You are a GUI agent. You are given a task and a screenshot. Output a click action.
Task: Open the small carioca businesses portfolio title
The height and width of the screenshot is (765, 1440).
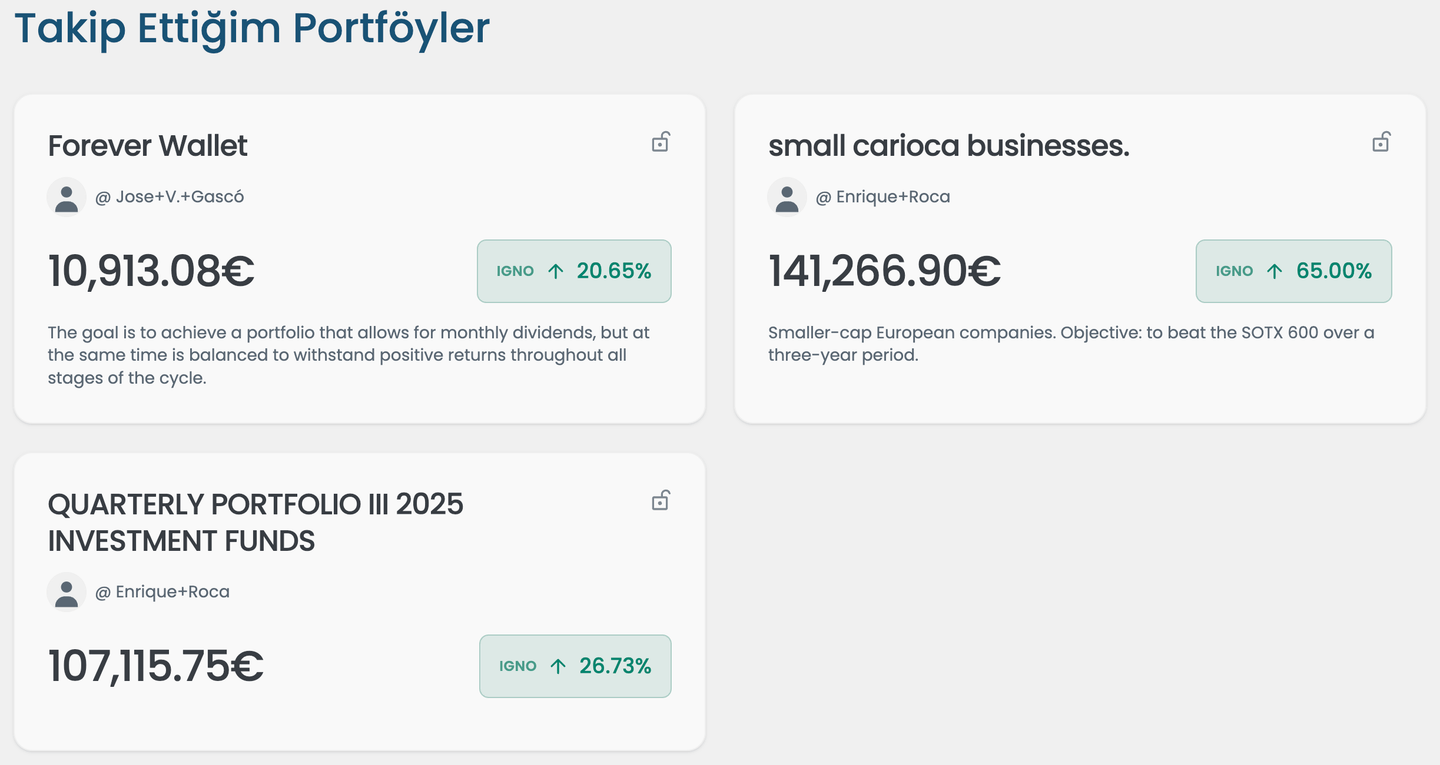[948, 146]
